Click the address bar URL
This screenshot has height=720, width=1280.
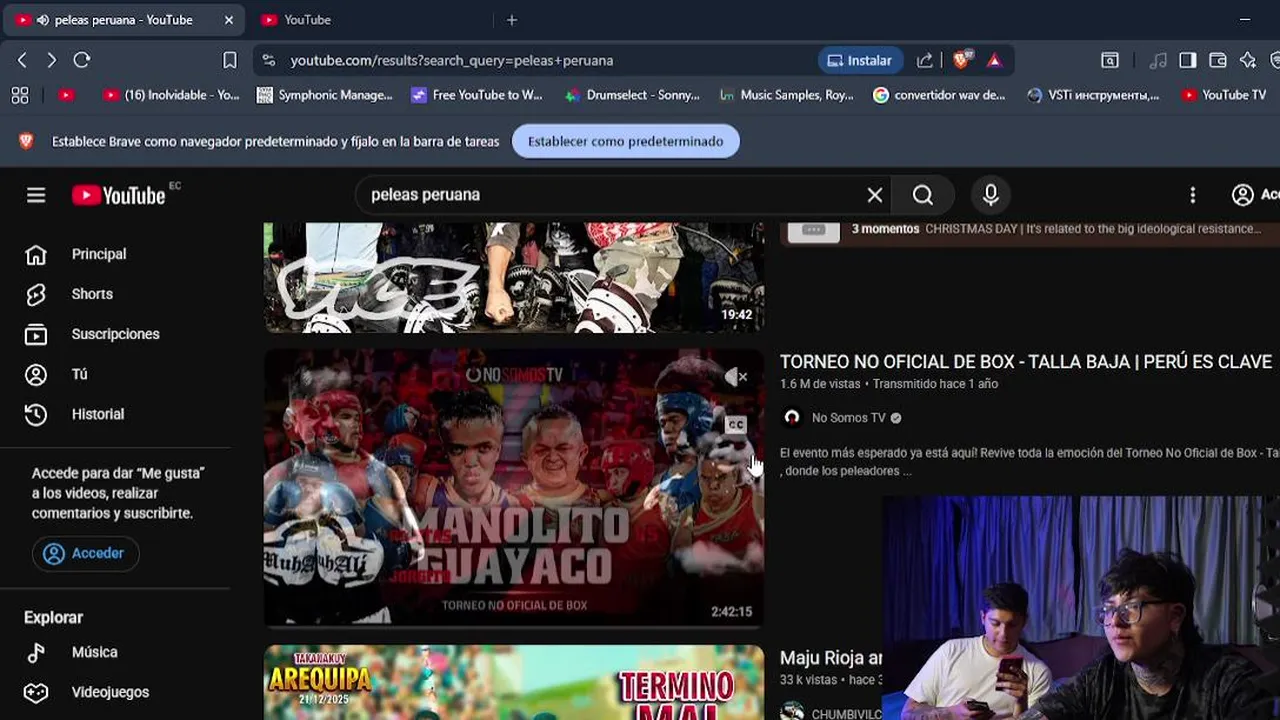[x=451, y=60]
